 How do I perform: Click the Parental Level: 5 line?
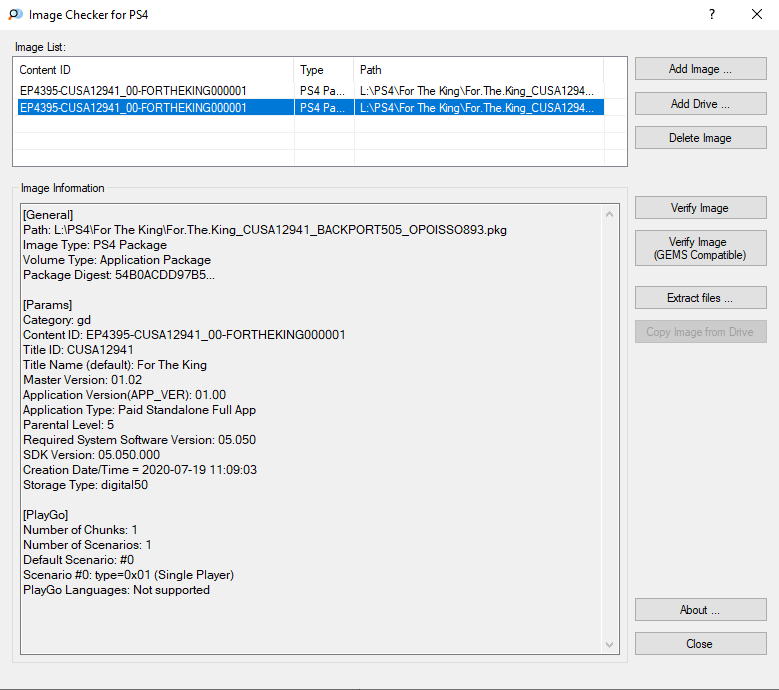(69, 425)
